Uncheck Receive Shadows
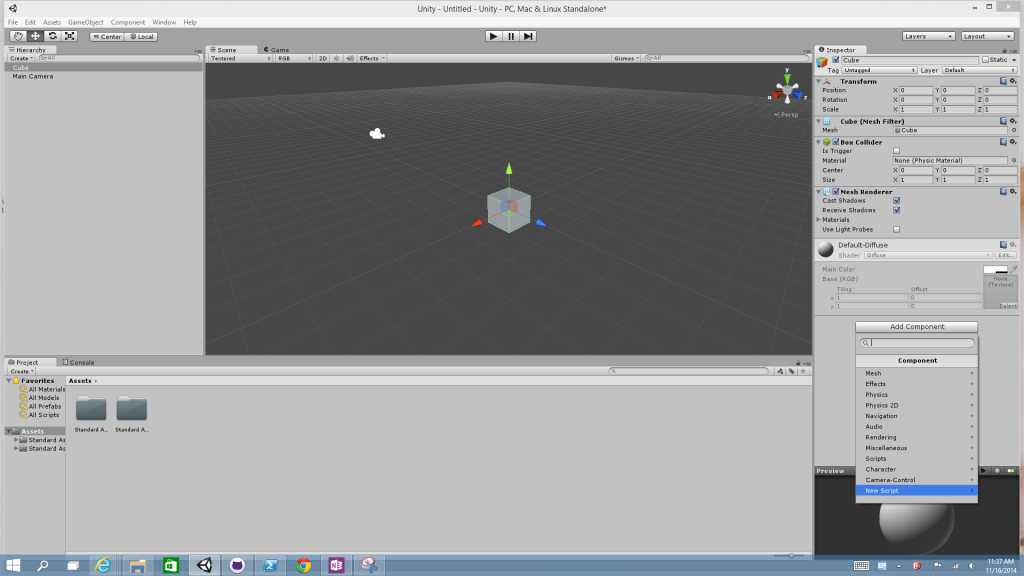 [x=897, y=210]
